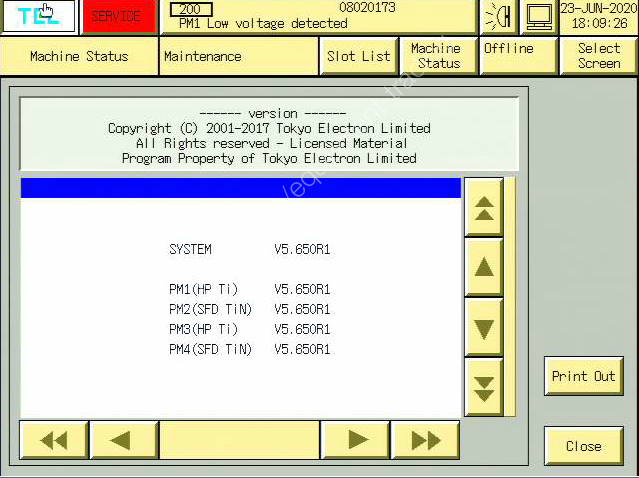Click the red SERVICE mode indicator

pyautogui.click(x=119, y=17)
